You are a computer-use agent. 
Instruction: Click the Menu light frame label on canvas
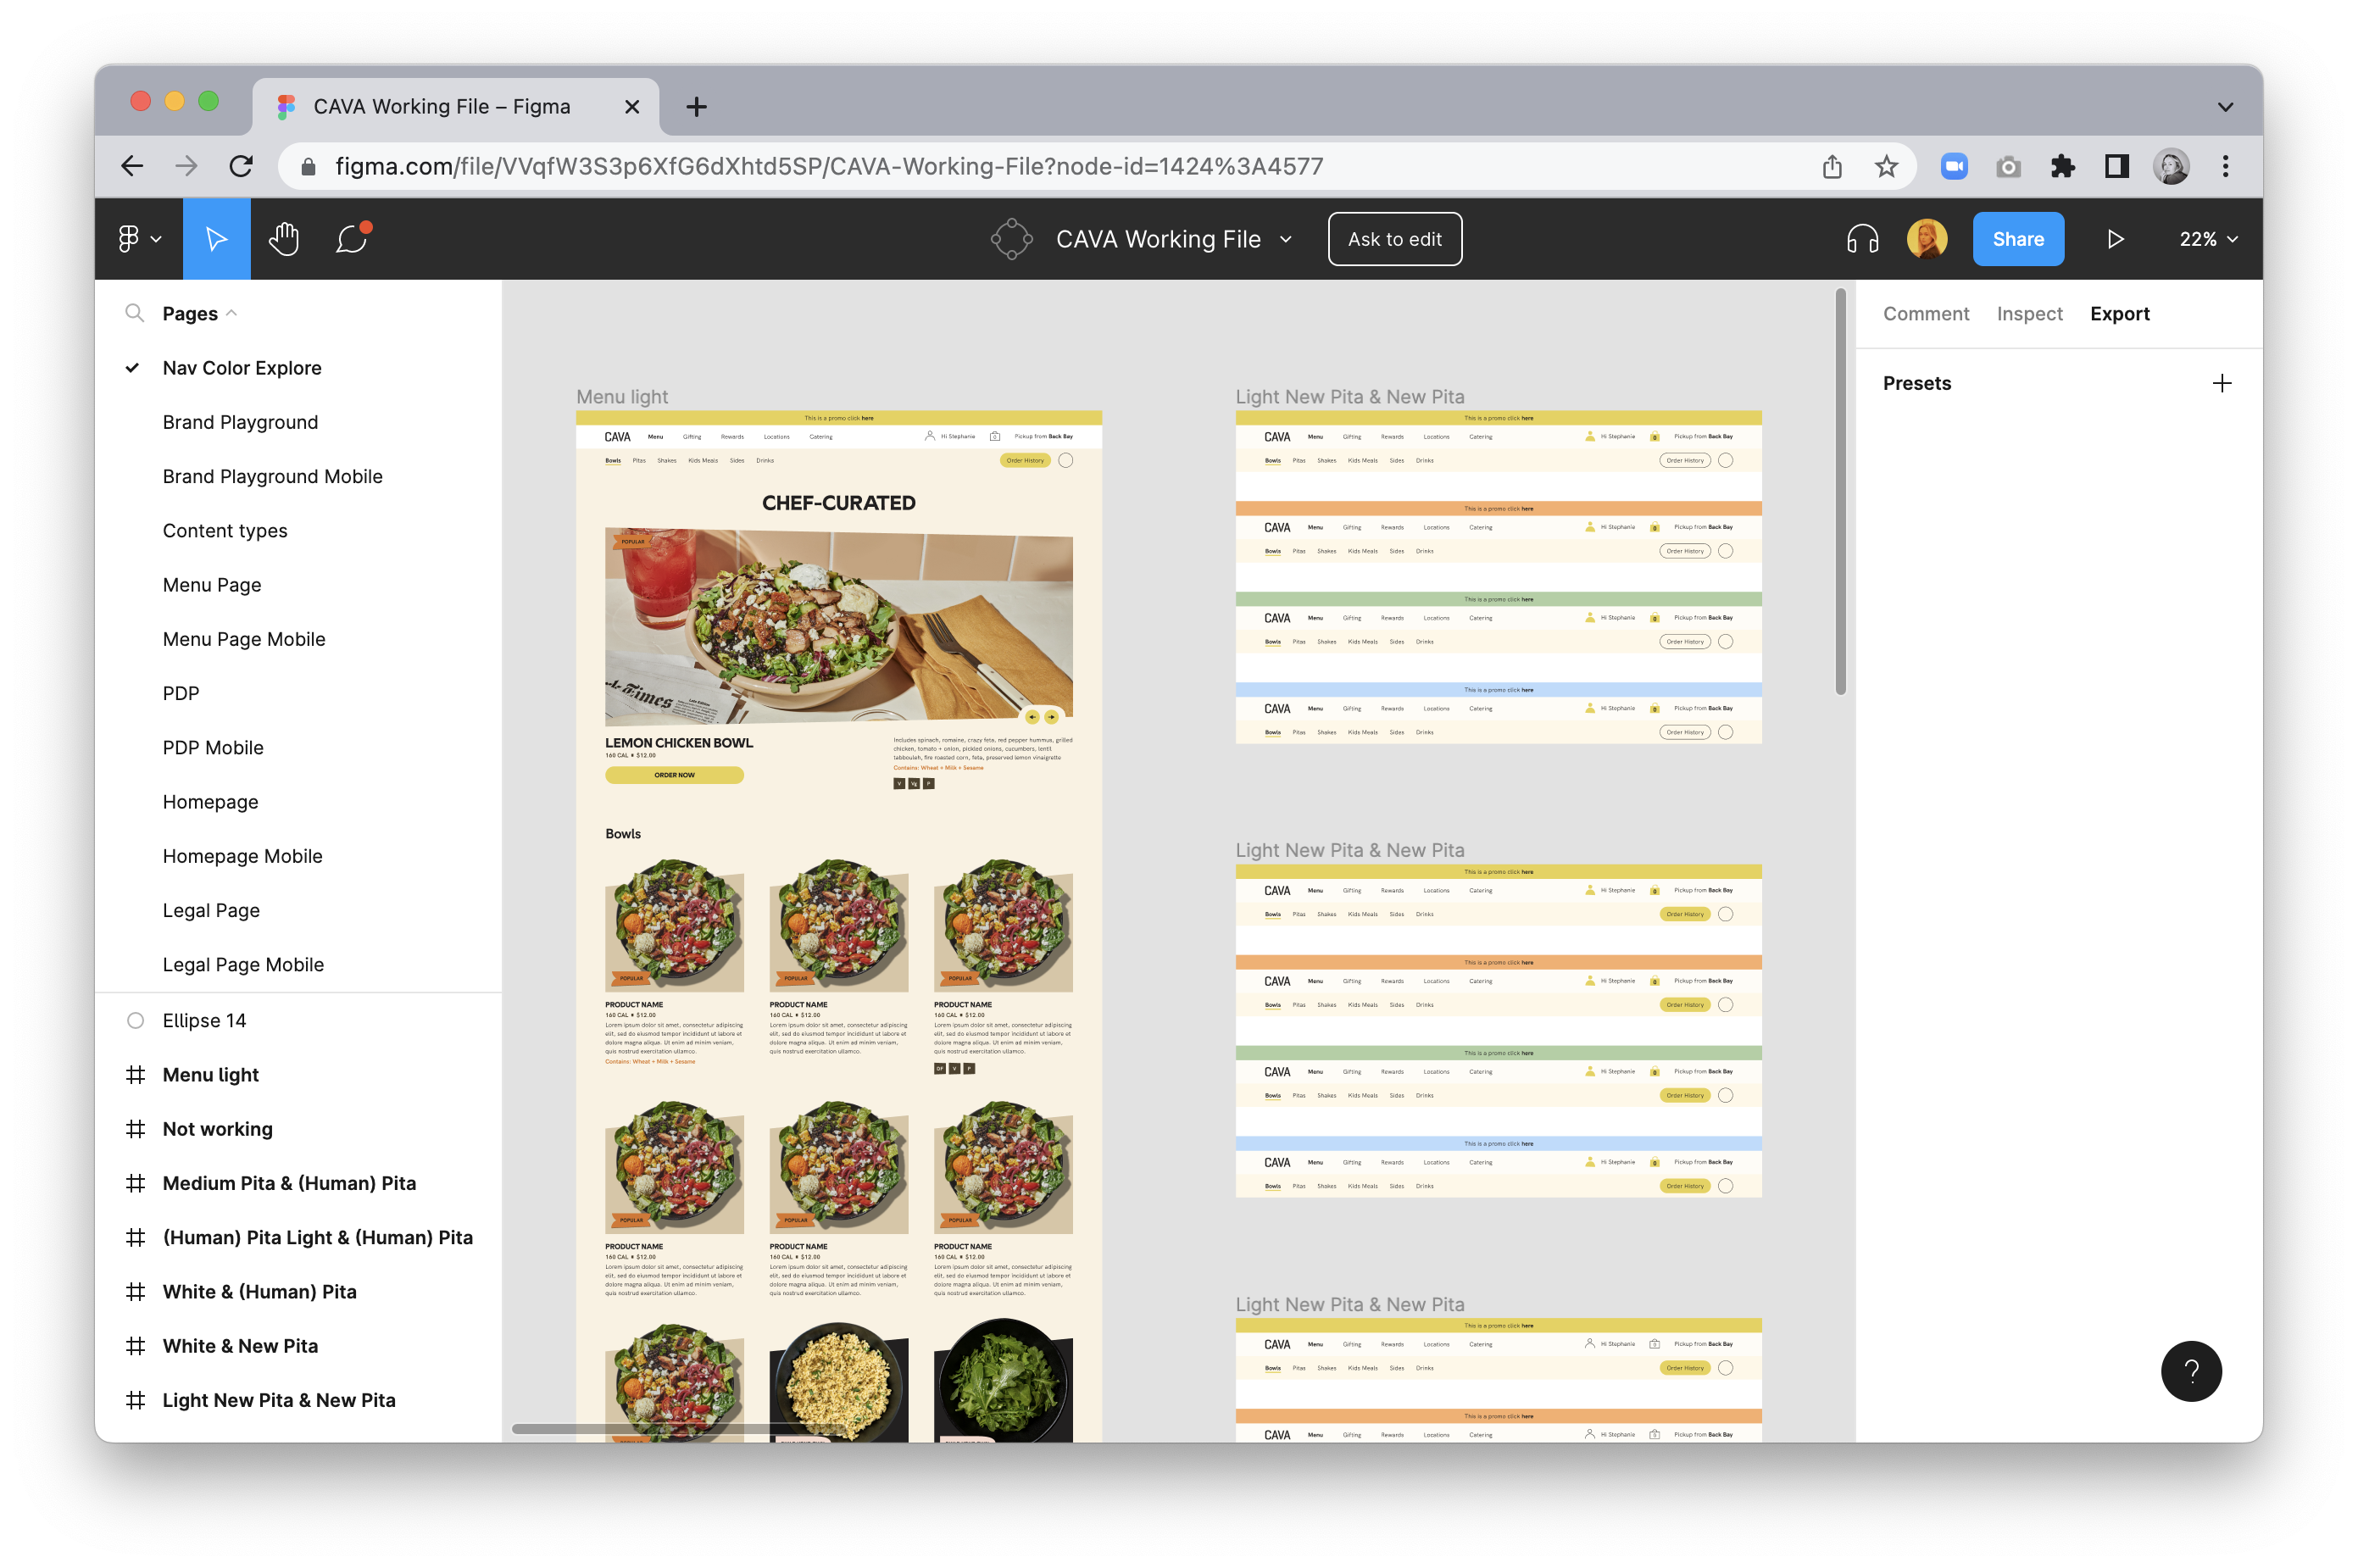[x=621, y=396]
